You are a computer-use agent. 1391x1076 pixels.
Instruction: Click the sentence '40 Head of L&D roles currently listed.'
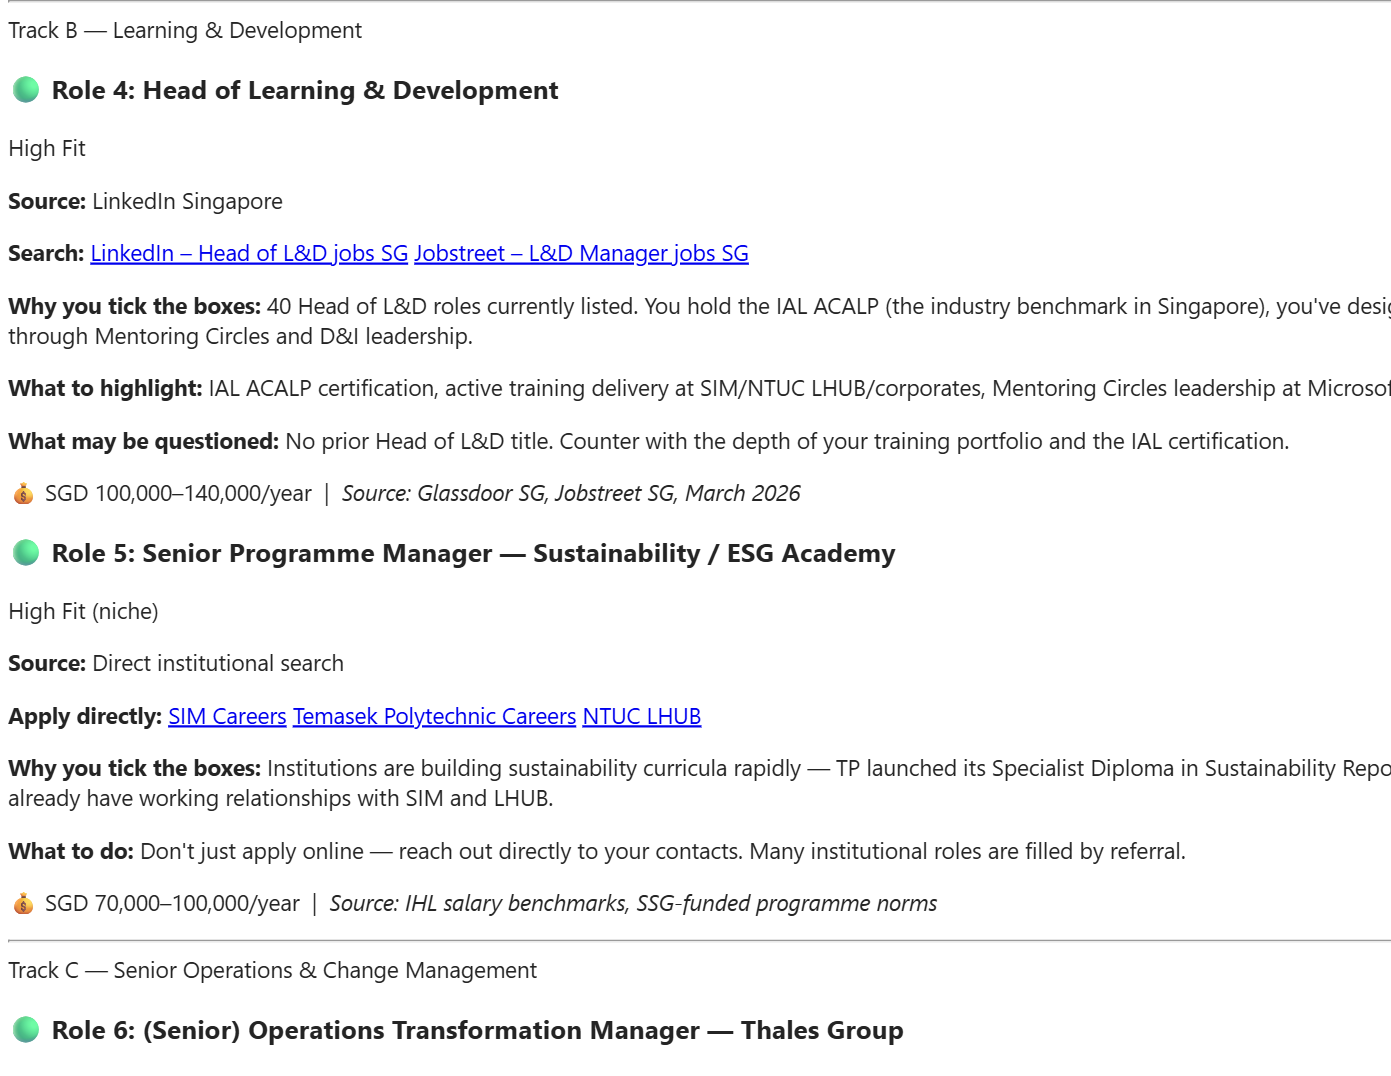[452, 306]
